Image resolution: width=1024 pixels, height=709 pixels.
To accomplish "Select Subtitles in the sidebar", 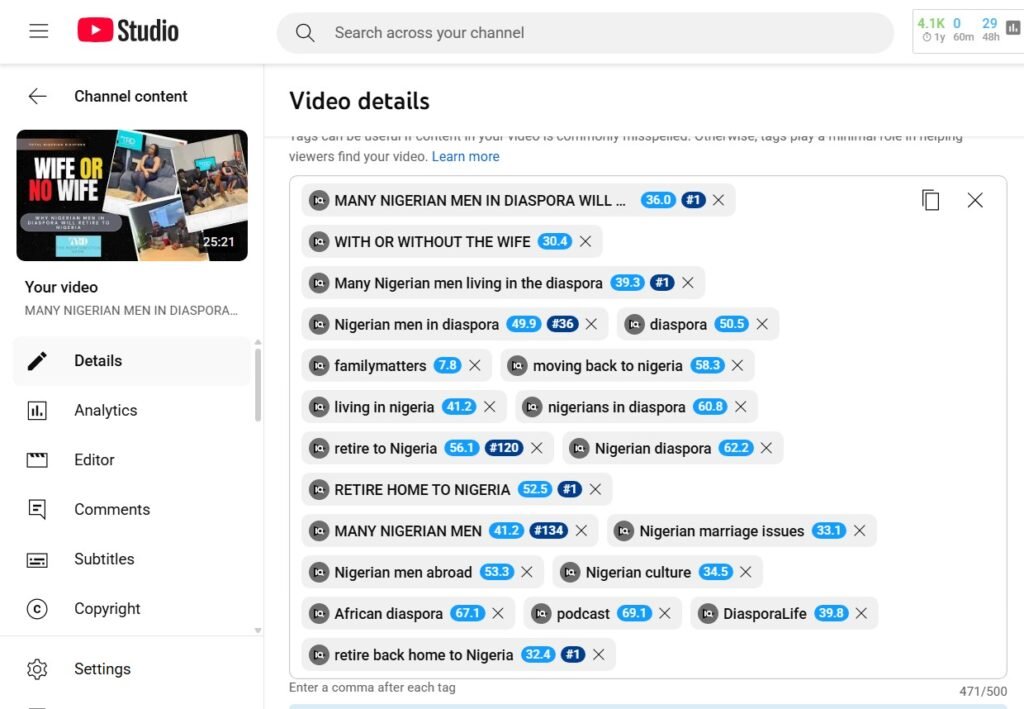I will [x=104, y=559].
